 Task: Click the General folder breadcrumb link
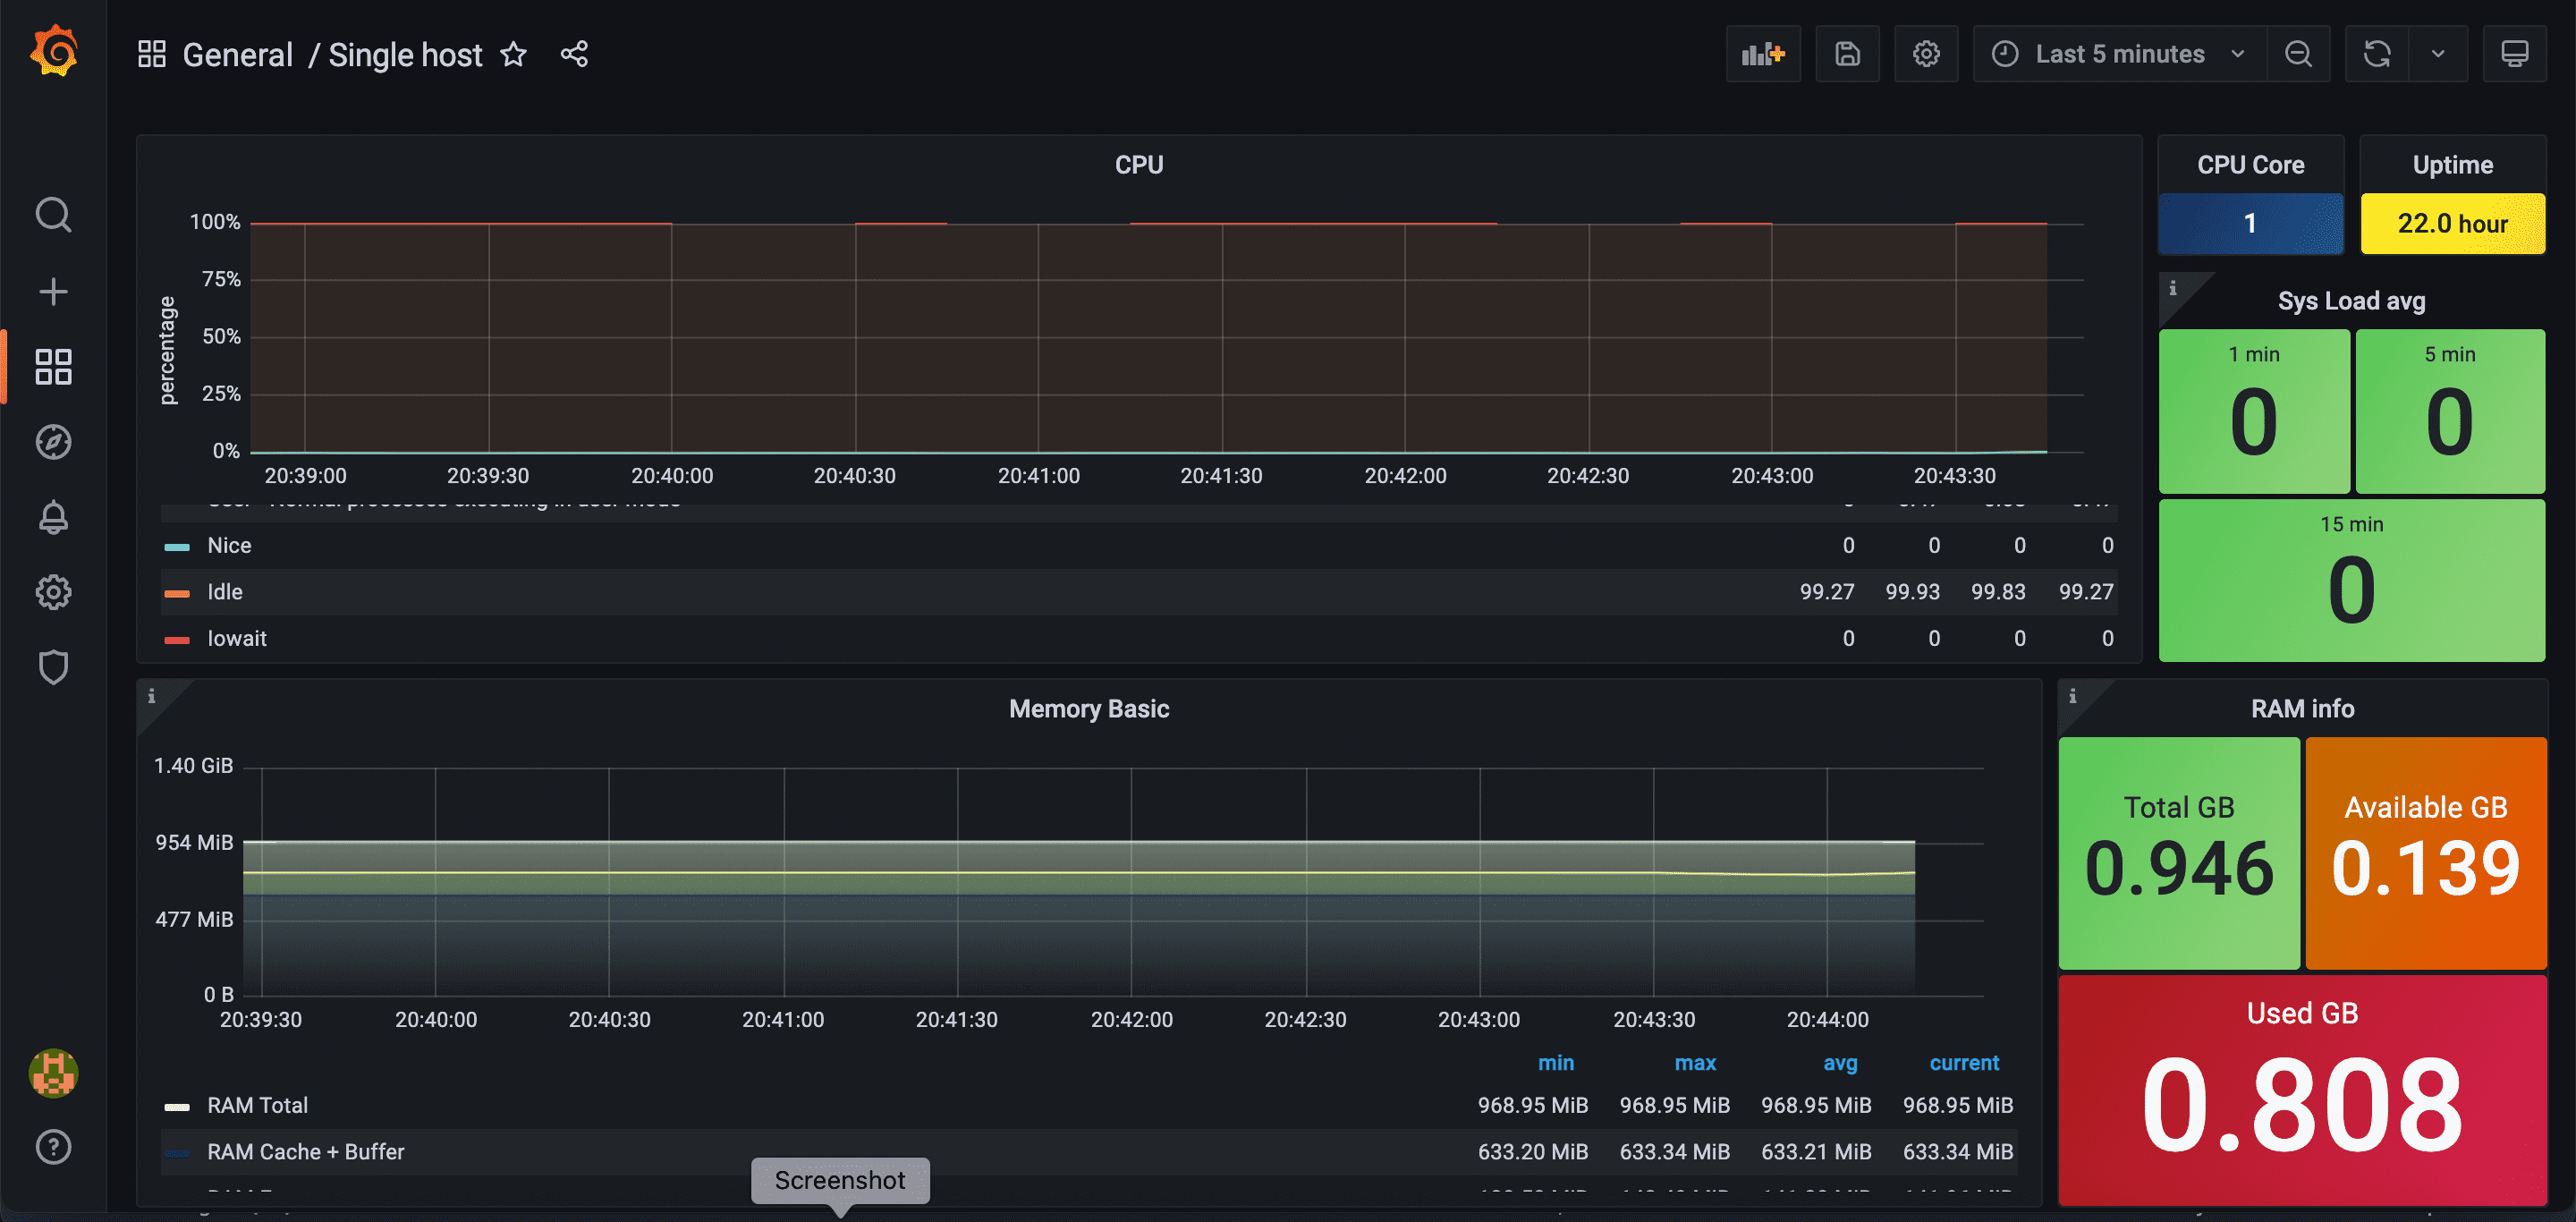(237, 55)
